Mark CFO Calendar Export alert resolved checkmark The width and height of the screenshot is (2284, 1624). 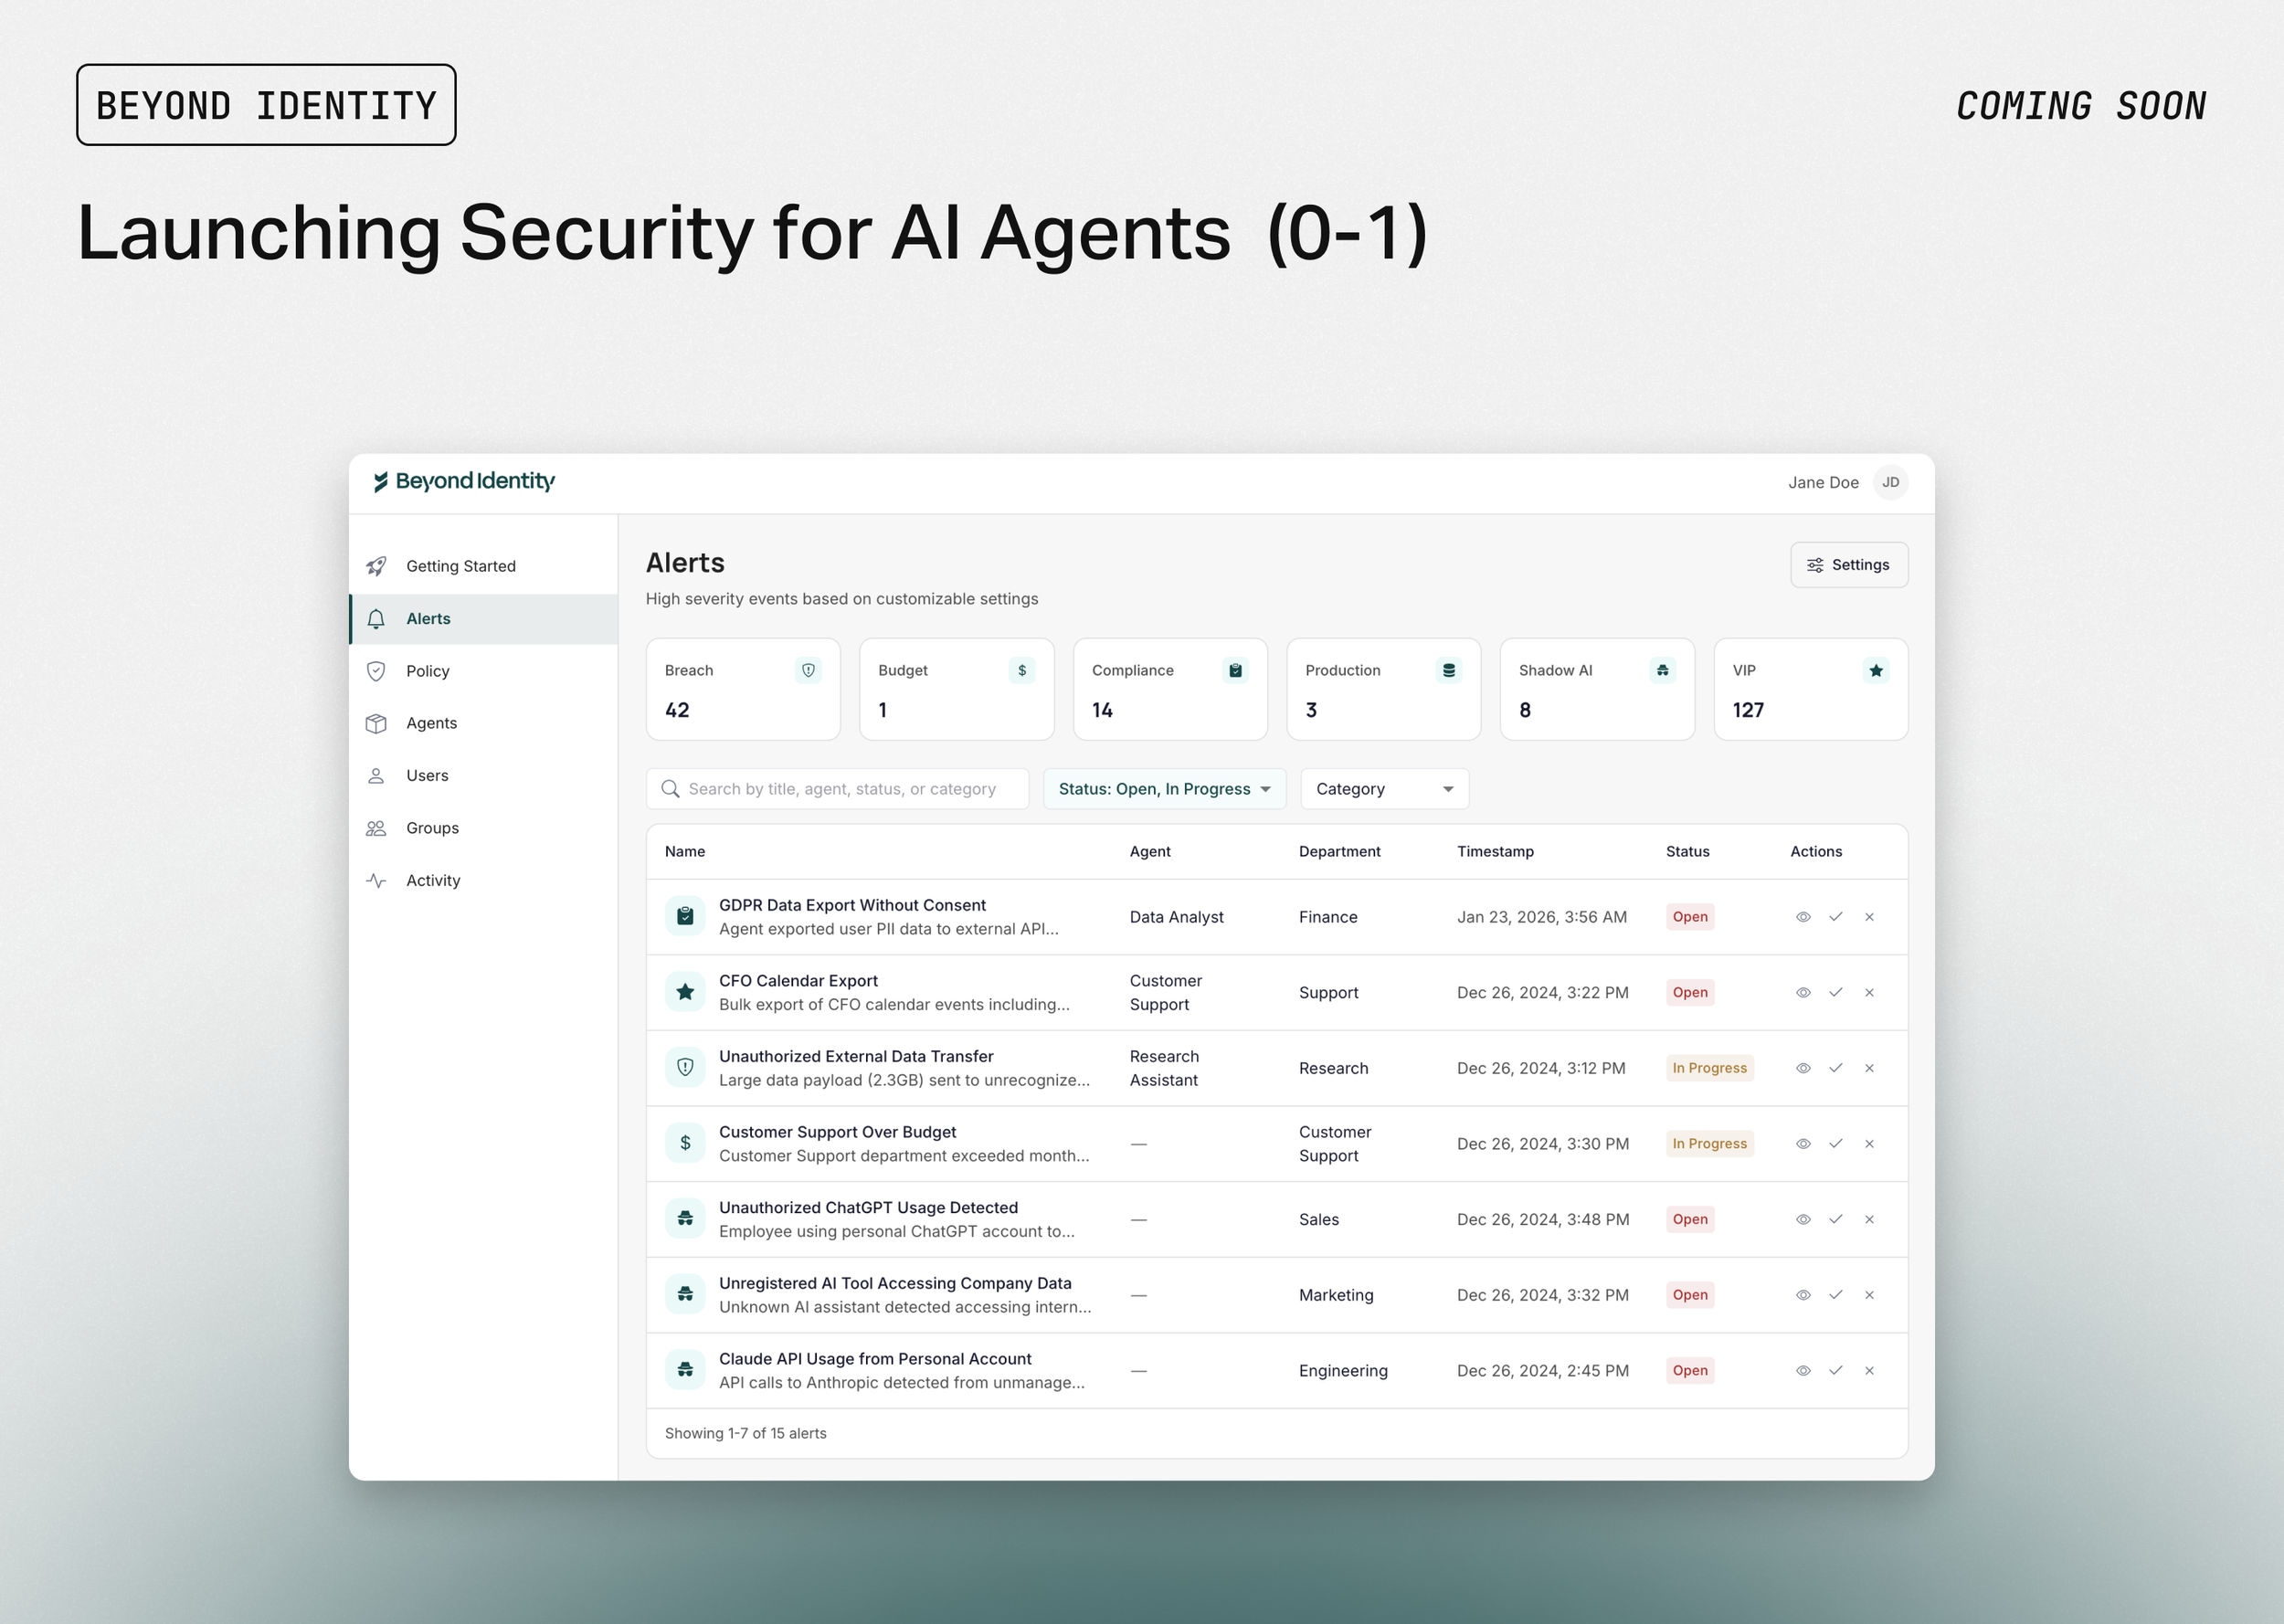[1836, 992]
